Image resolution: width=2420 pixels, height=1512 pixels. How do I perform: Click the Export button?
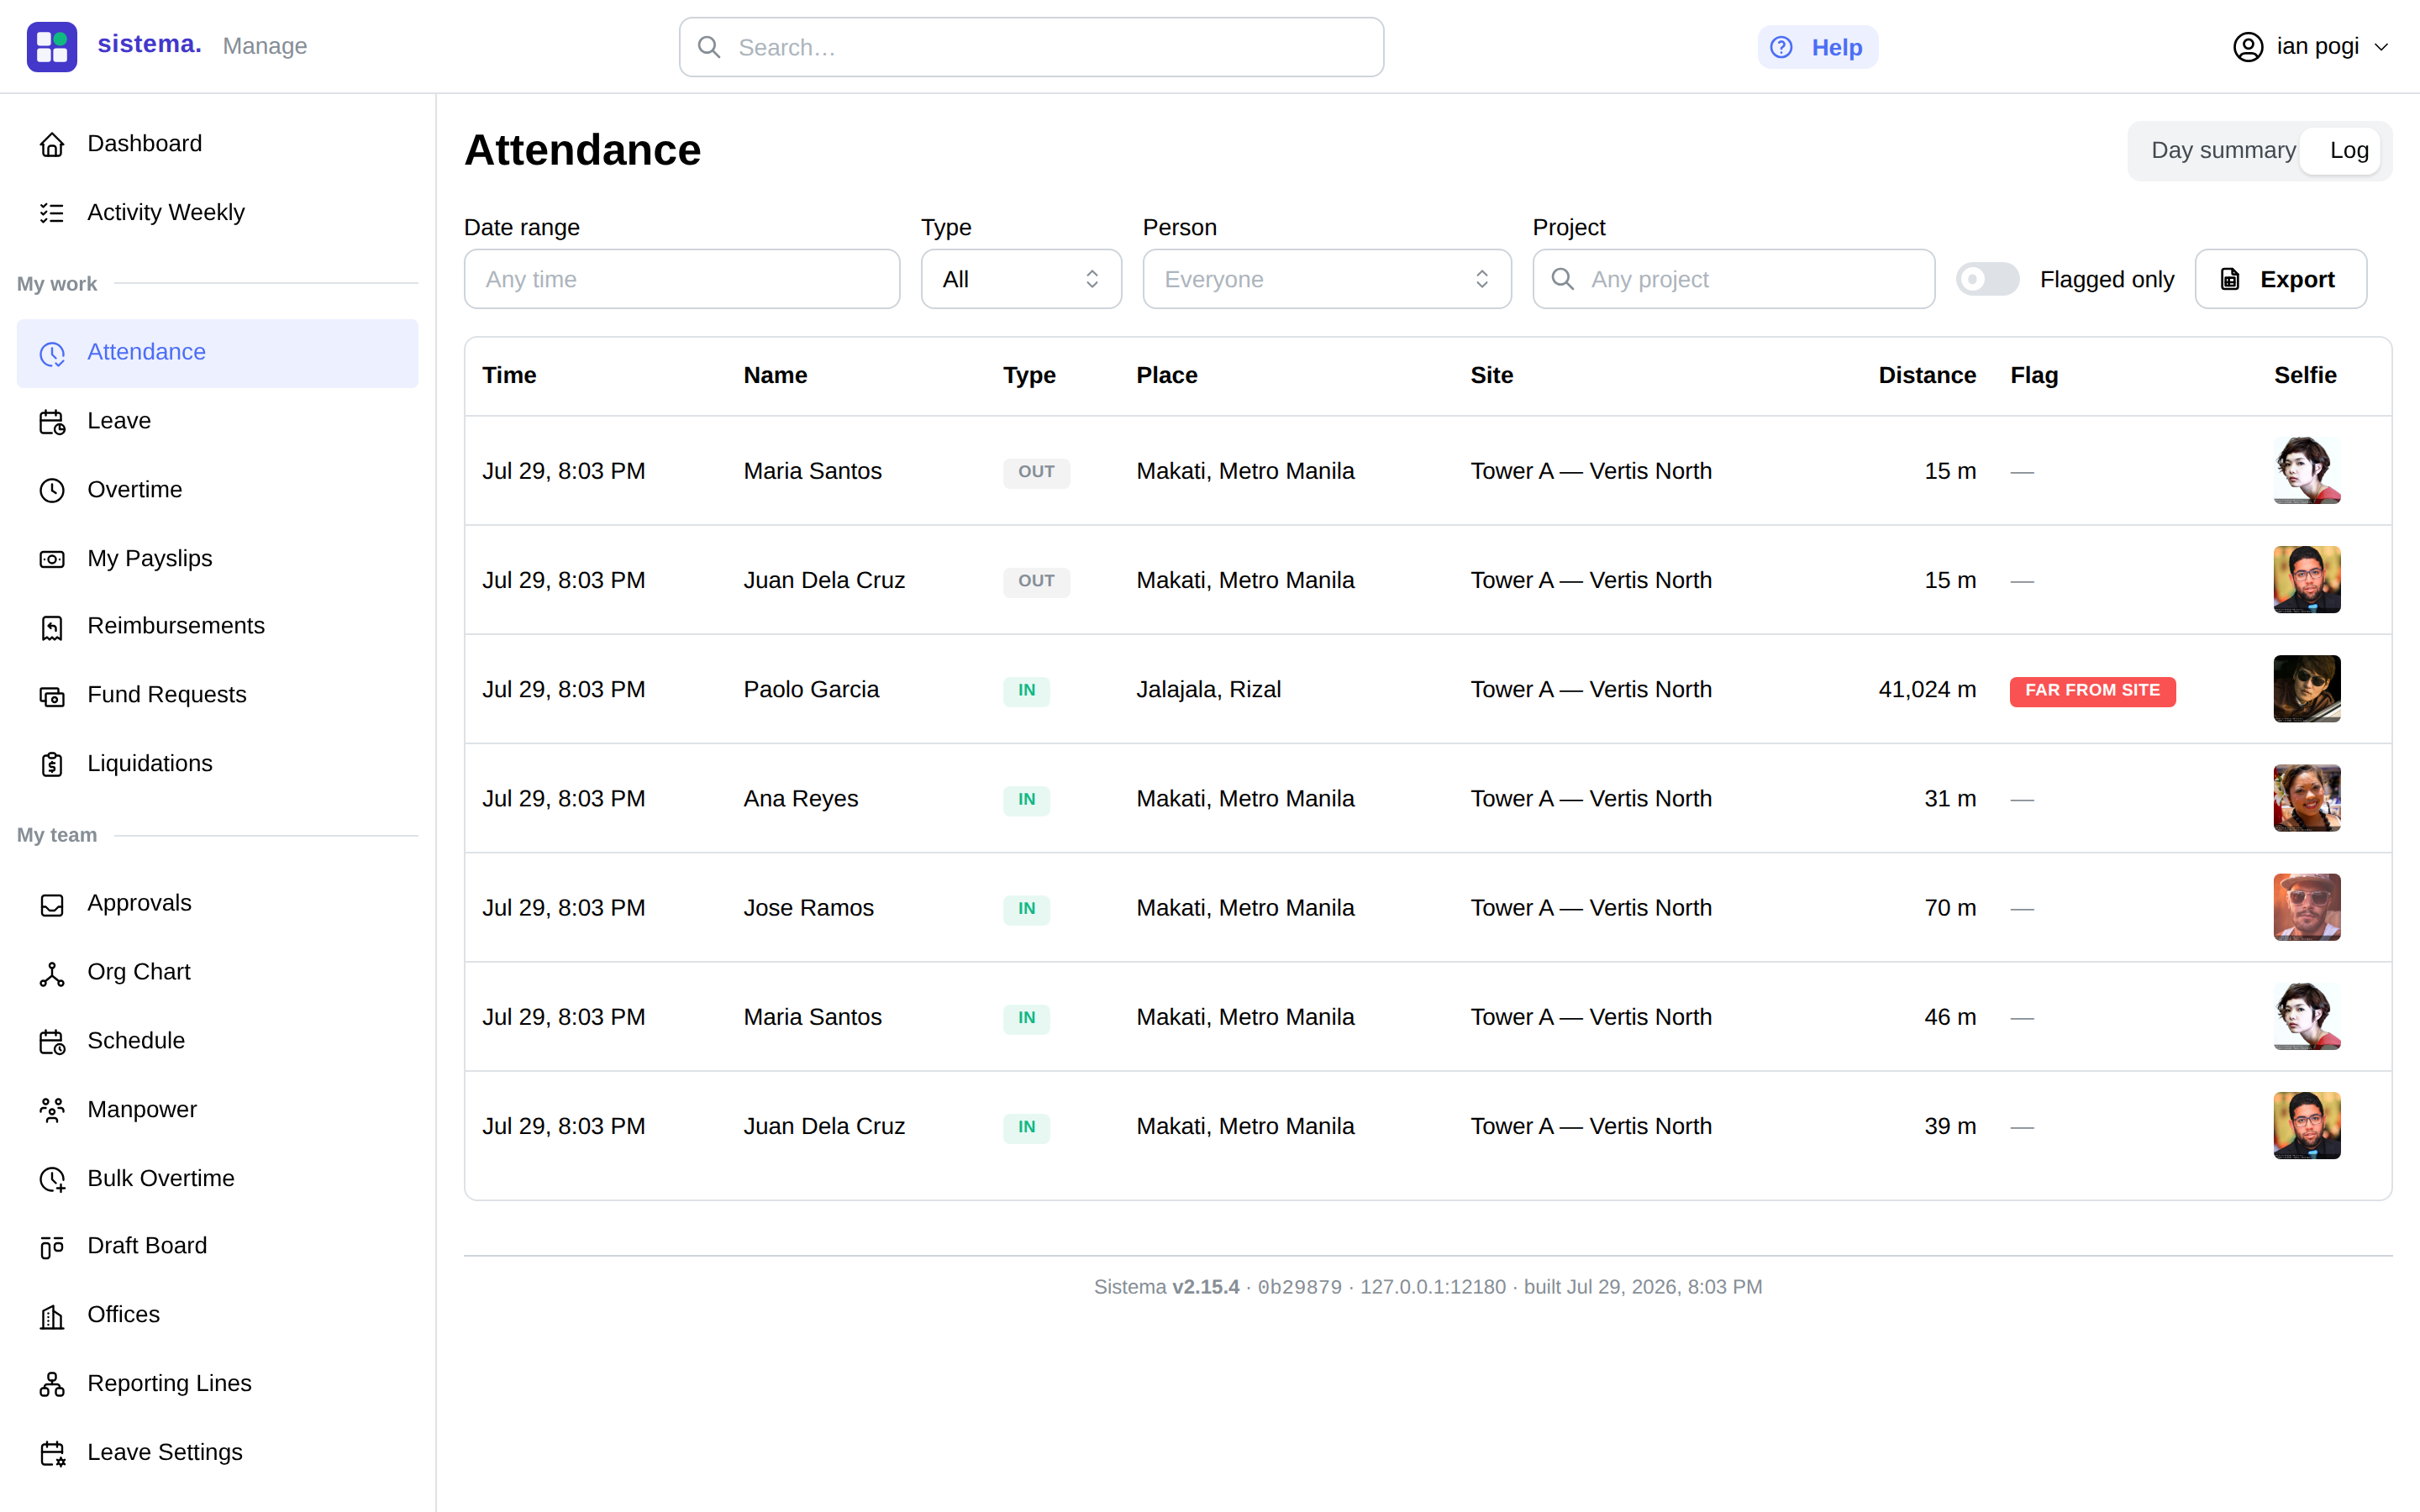[x=2280, y=279]
